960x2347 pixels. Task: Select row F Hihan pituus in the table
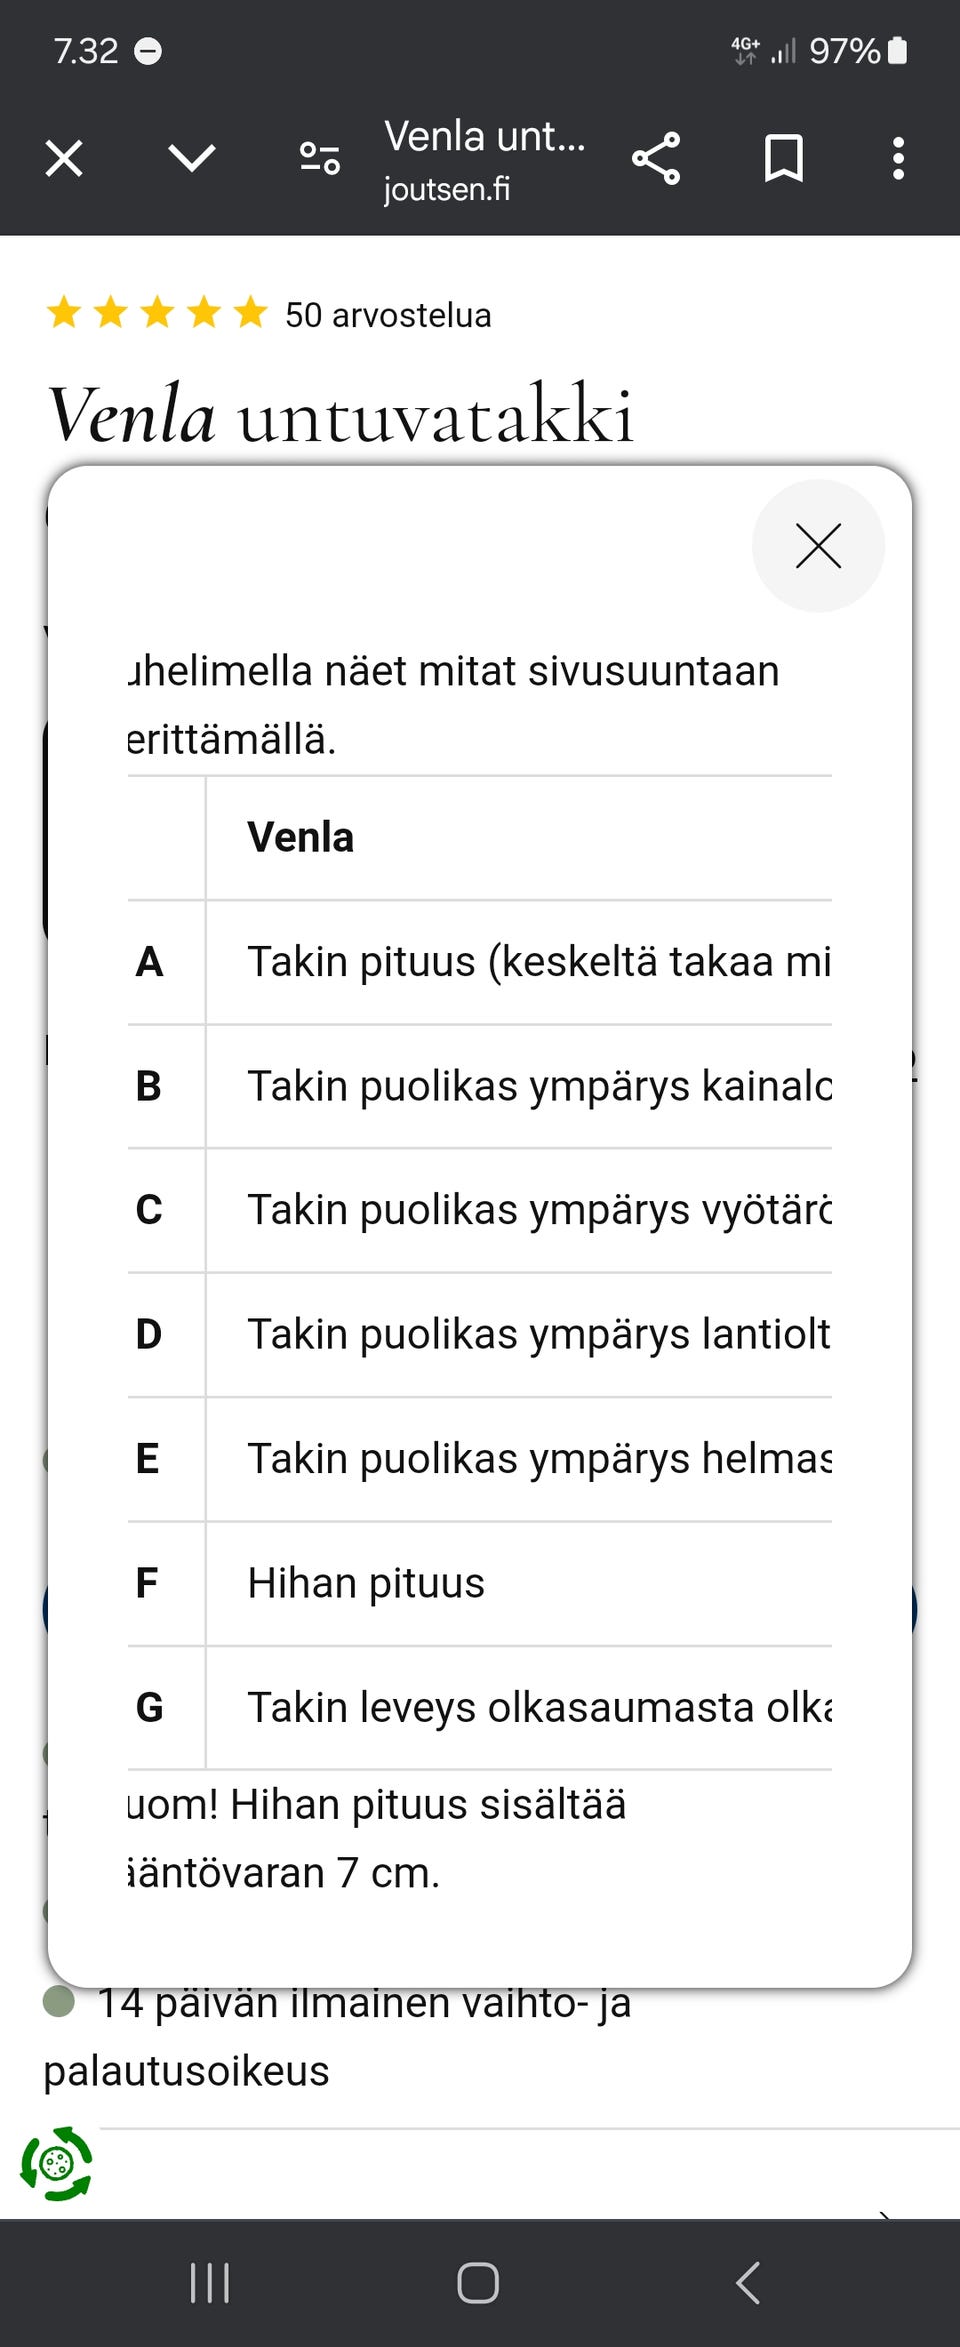coord(367,1583)
